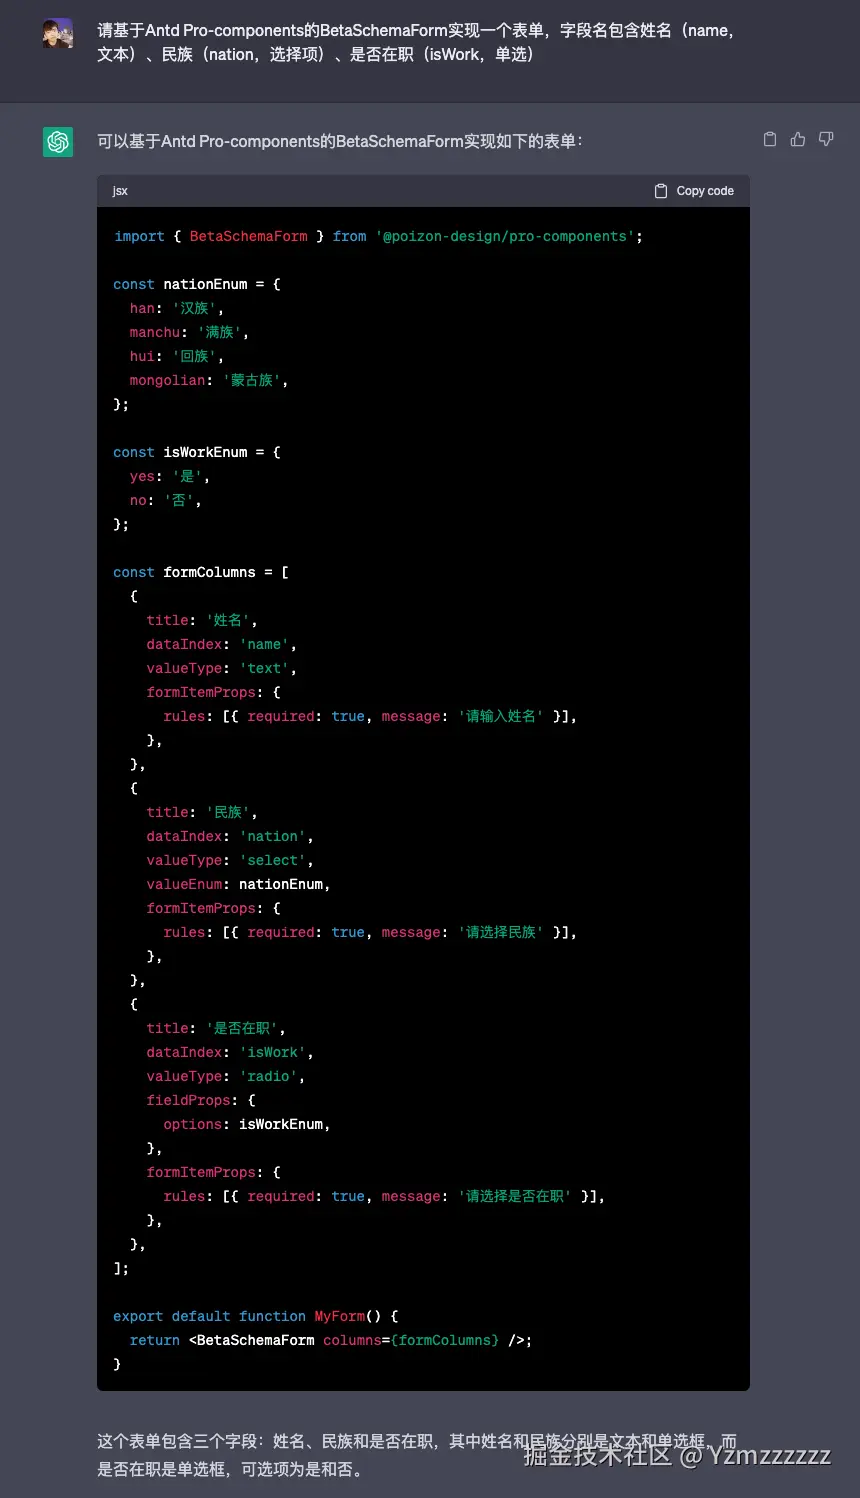The height and width of the screenshot is (1498, 860).
Task: Copy the whole response using the clipboard icon
Action: pyautogui.click(x=770, y=140)
